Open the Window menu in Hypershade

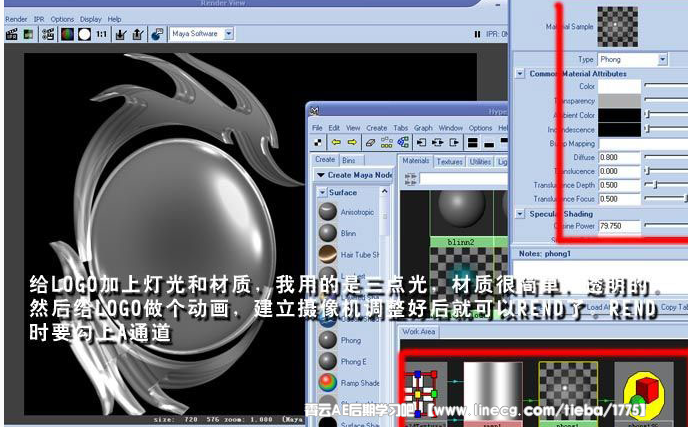pyautogui.click(x=451, y=128)
